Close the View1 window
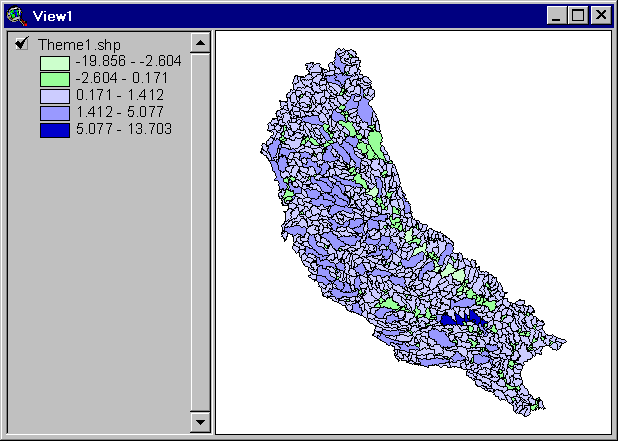The height and width of the screenshot is (441, 618). click(600, 15)
